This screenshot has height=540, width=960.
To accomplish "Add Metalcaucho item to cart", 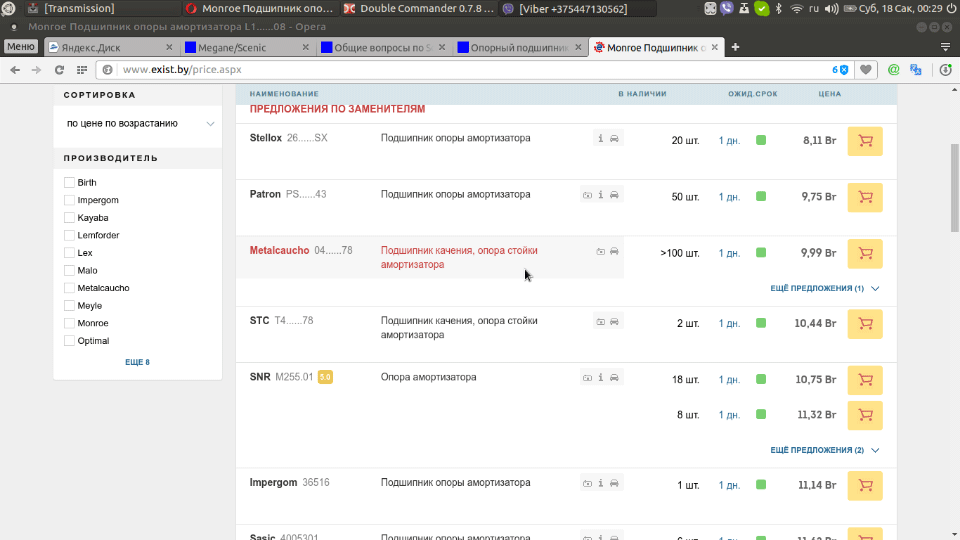I will 865,253.
